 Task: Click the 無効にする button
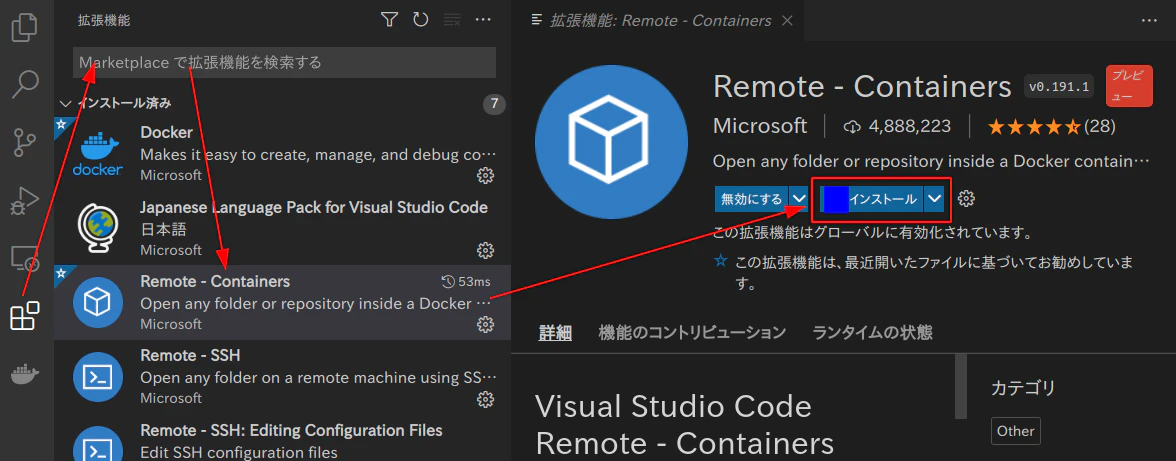[x=751, y=199]
